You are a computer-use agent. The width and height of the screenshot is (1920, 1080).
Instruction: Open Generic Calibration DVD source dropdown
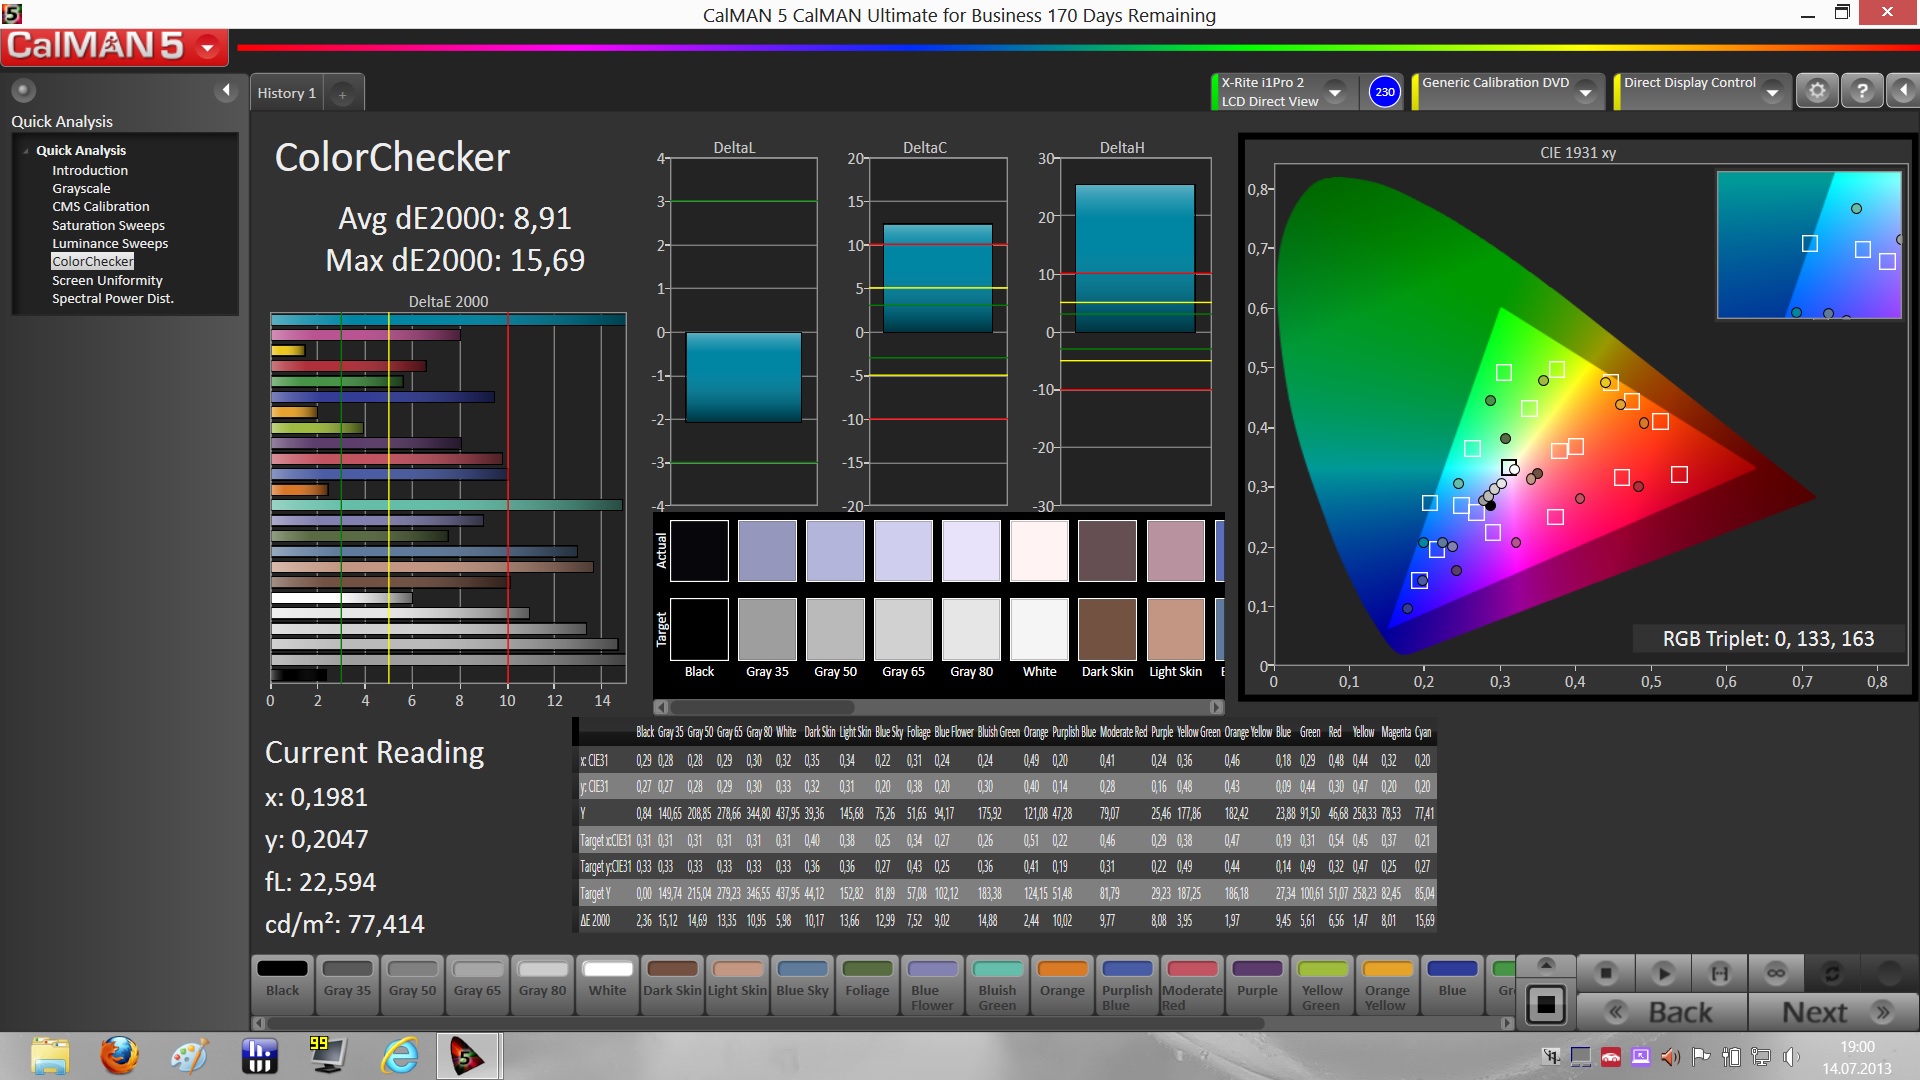point(1585,92)
